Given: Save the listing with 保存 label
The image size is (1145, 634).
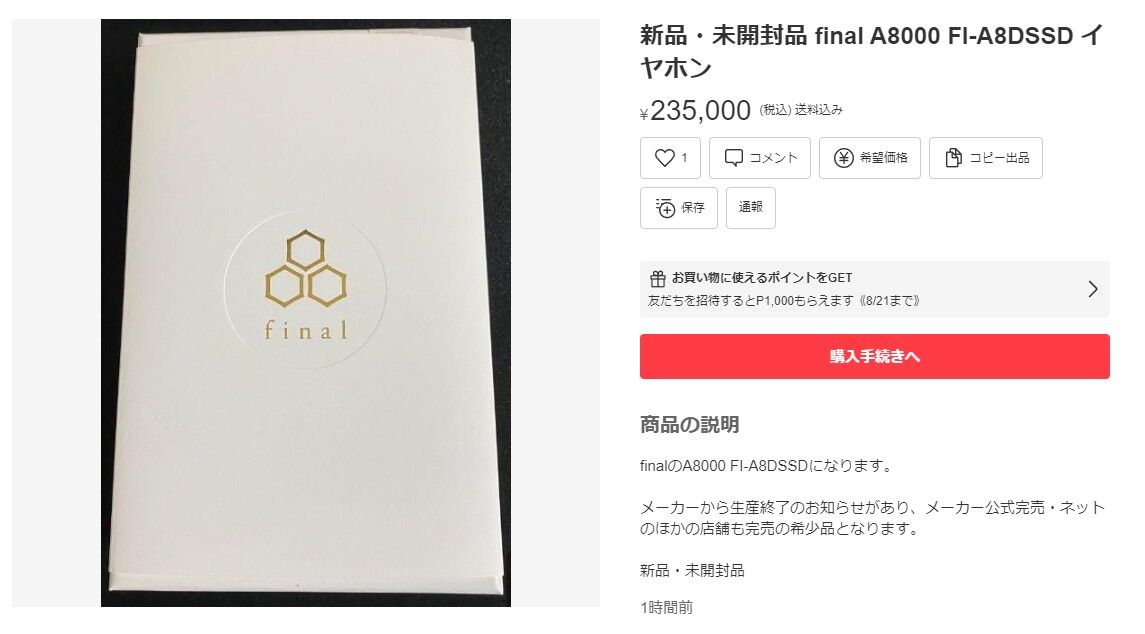Looking at the screenshot, I should pyautogui.click(x=692, y=208).
